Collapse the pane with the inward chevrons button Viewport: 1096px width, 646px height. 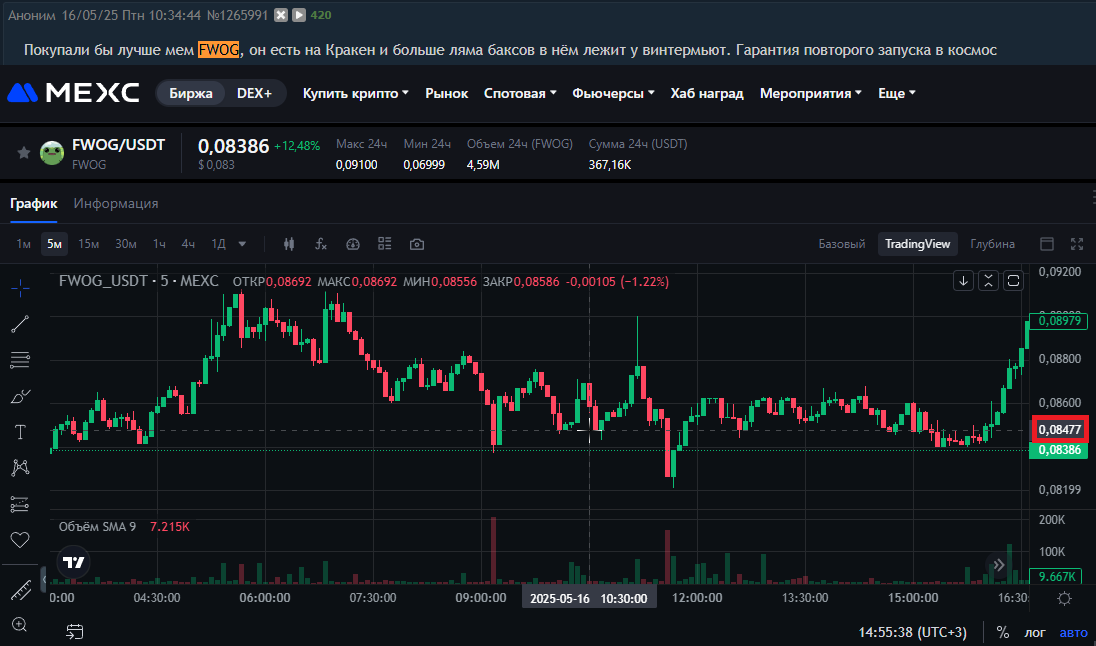click(988, 281)
